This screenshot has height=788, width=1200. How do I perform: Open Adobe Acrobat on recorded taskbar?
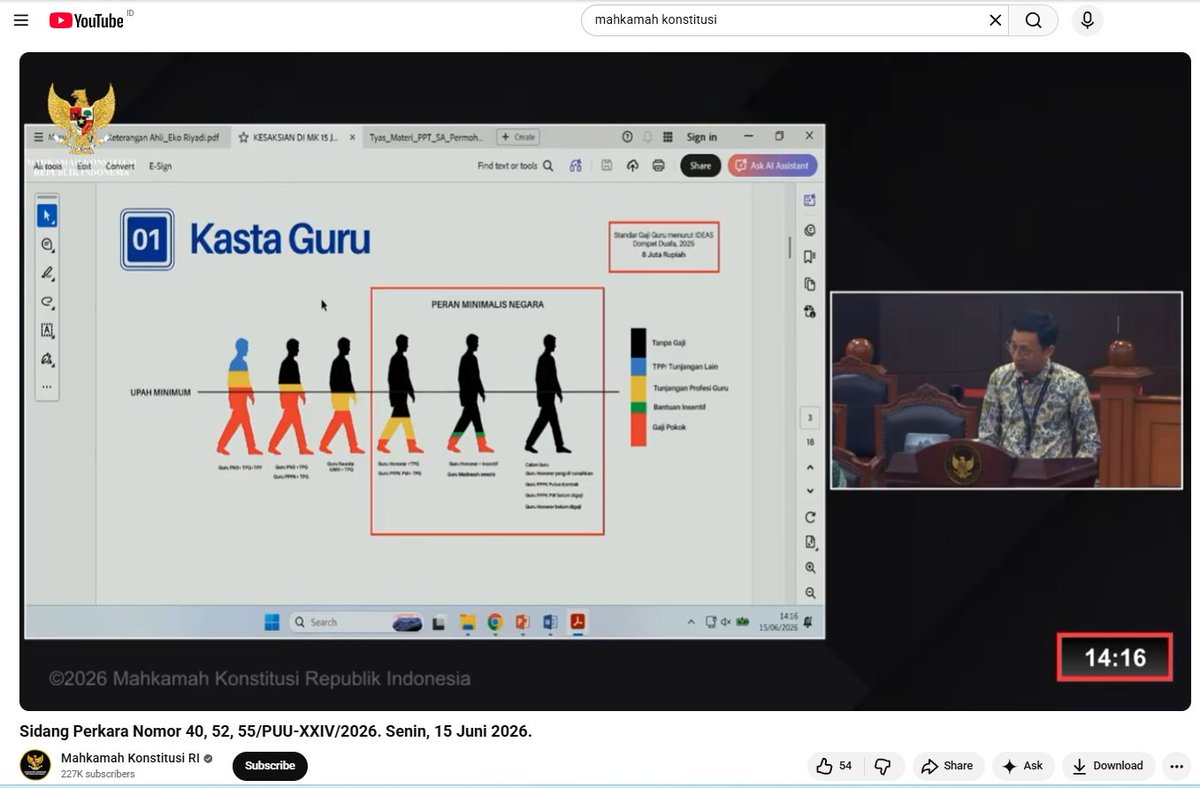coord(577,622)
